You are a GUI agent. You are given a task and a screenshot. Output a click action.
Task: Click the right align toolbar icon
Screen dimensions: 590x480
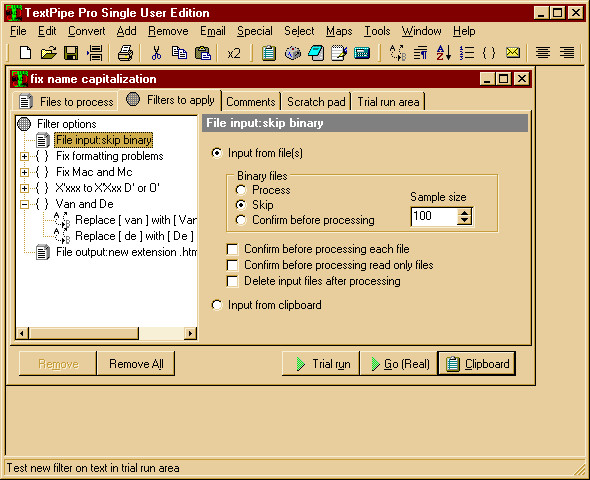pyautogui.click(x=566, y=52)
